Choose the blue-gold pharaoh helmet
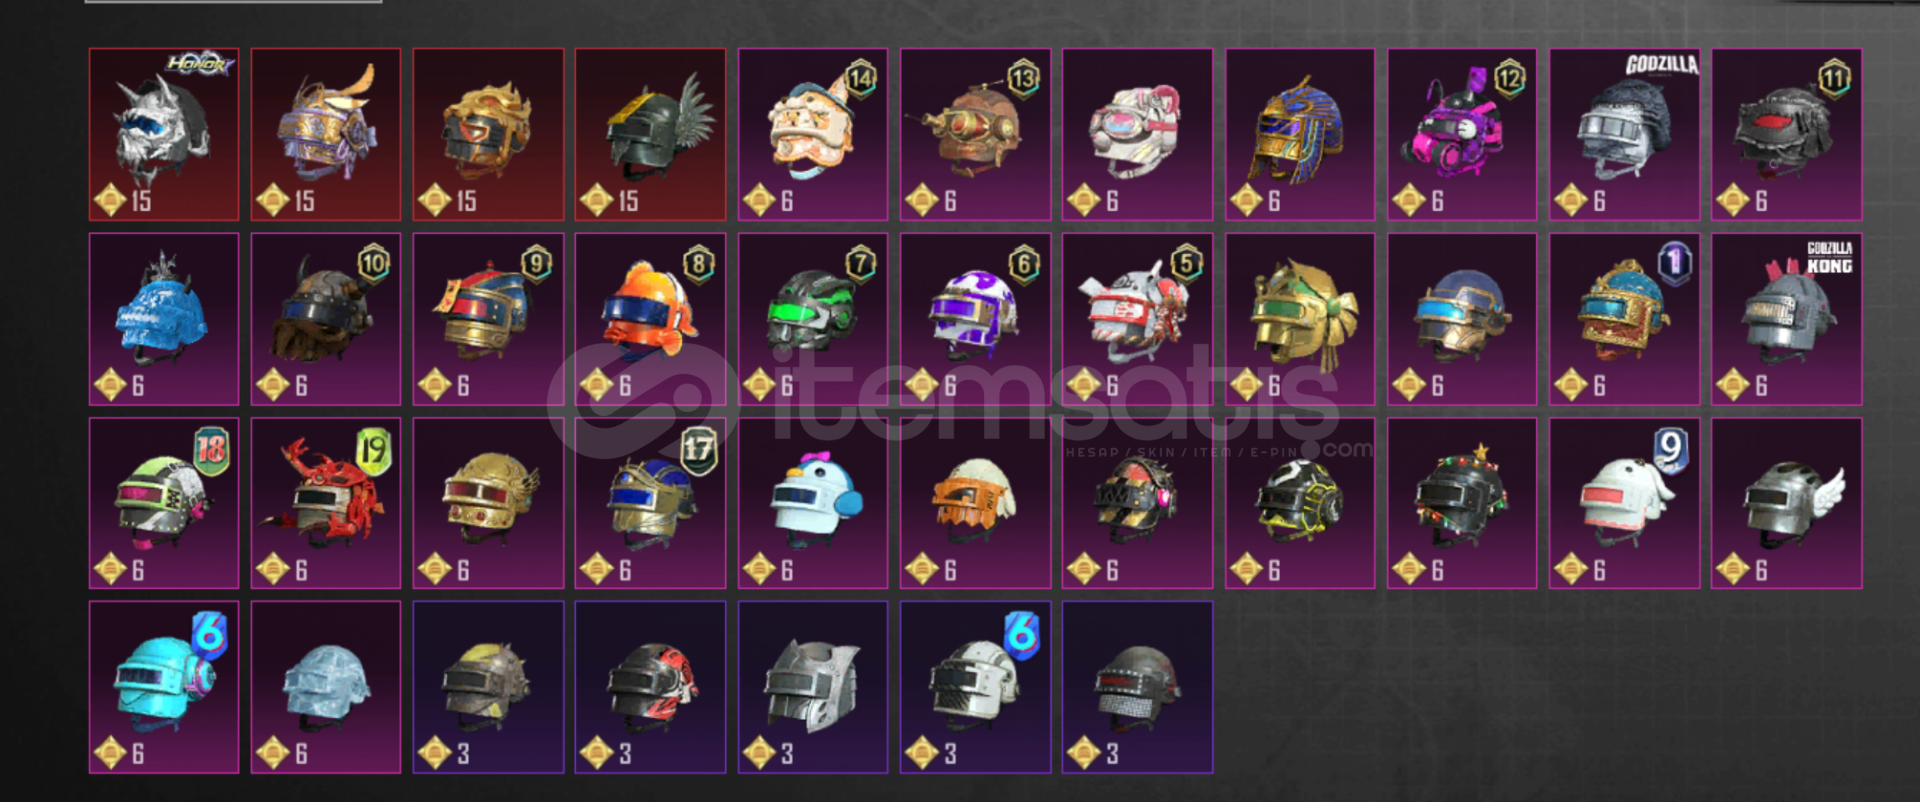Image resolution: width=1920 pixels, height=802 pixels. (1299, 134)
